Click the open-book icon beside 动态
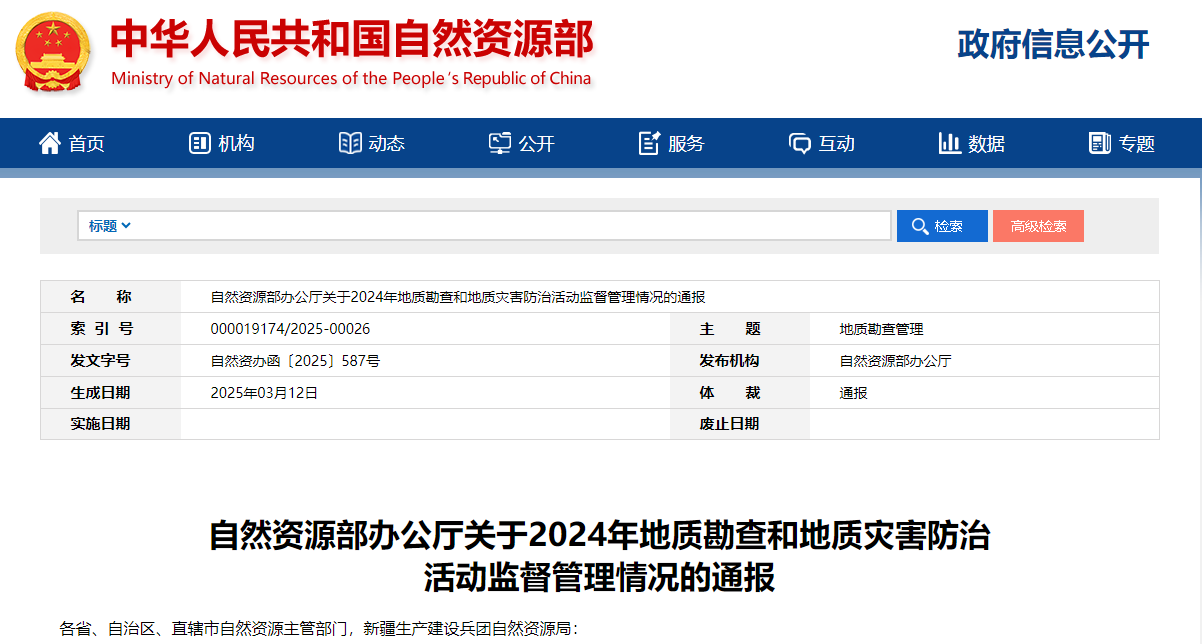Image resolution: width=1202 pixels, height=644 pixels. [350, 143]
